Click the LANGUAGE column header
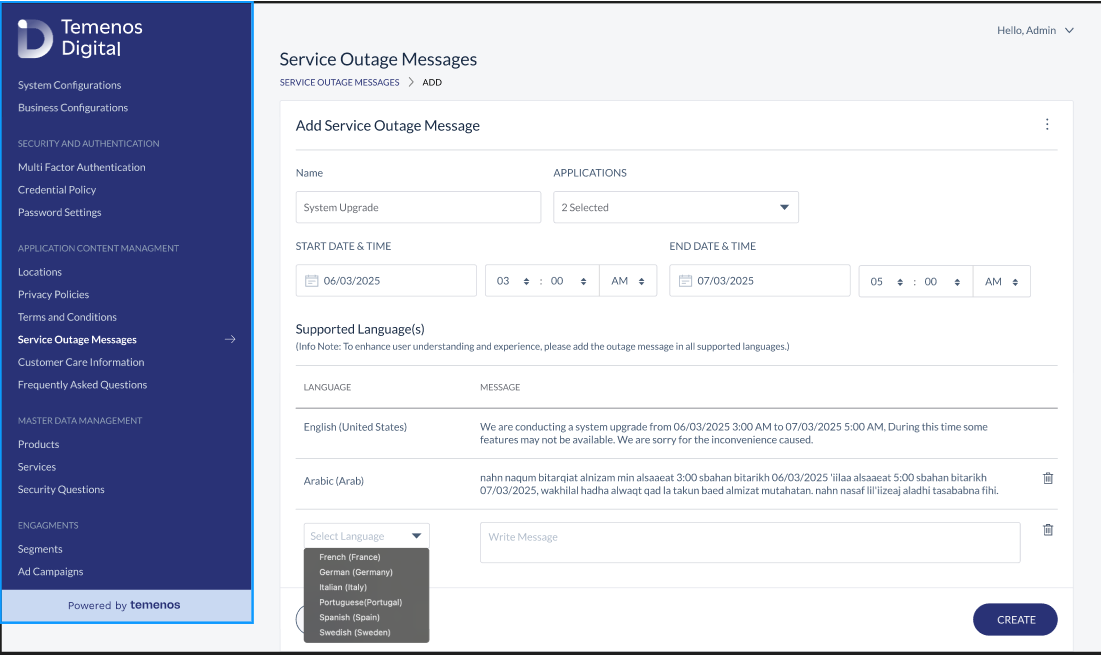The image size is (1101, 655). pos(327,387)
